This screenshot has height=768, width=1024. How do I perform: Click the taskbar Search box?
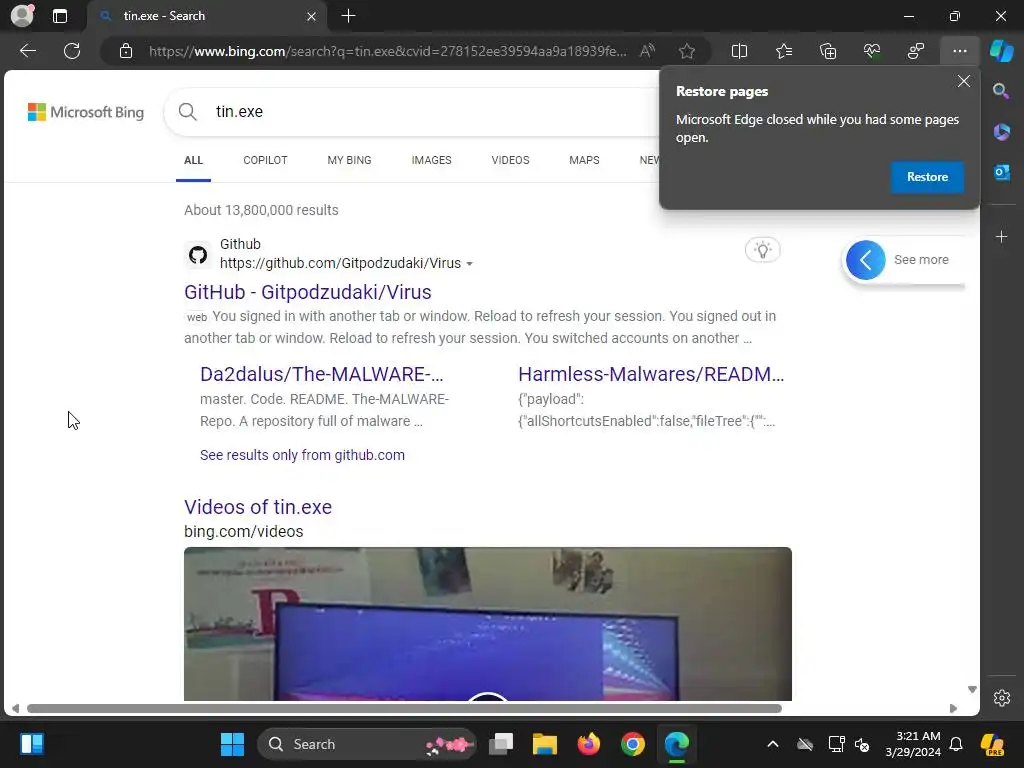pyautogui.click(x=367, y=744)
